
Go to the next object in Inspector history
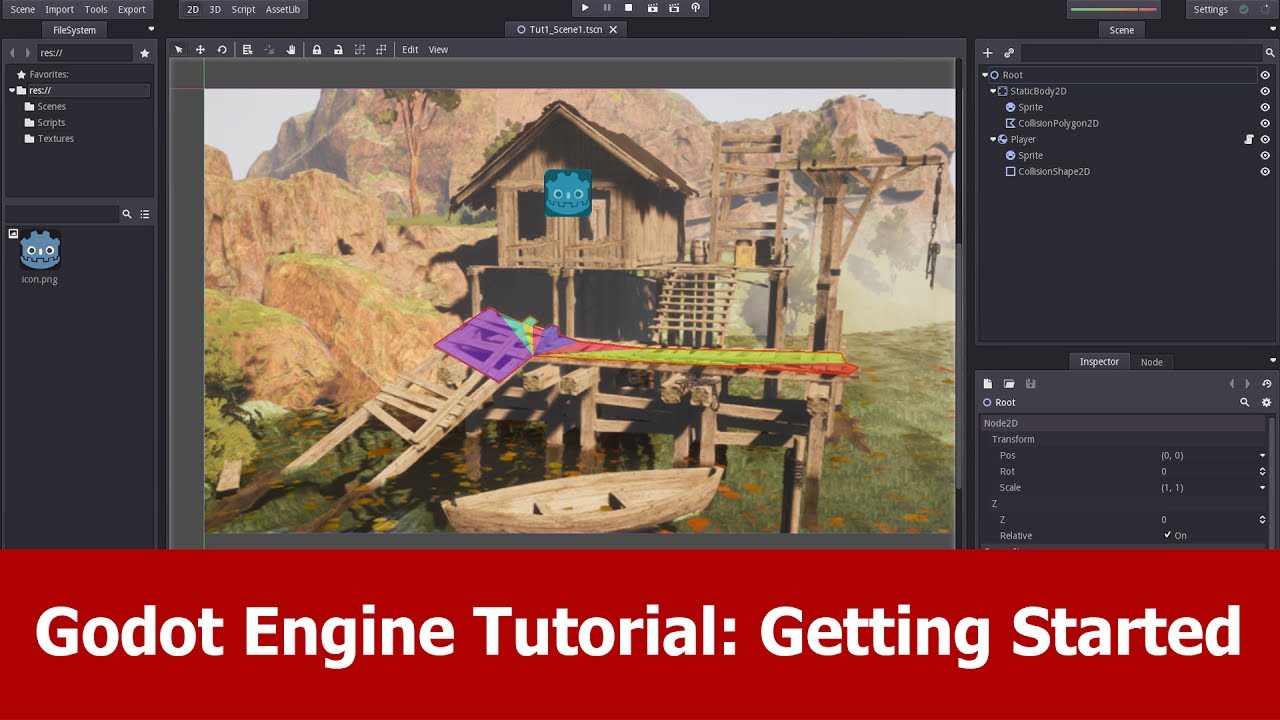pyautogui.click(x=1248, y=384)
